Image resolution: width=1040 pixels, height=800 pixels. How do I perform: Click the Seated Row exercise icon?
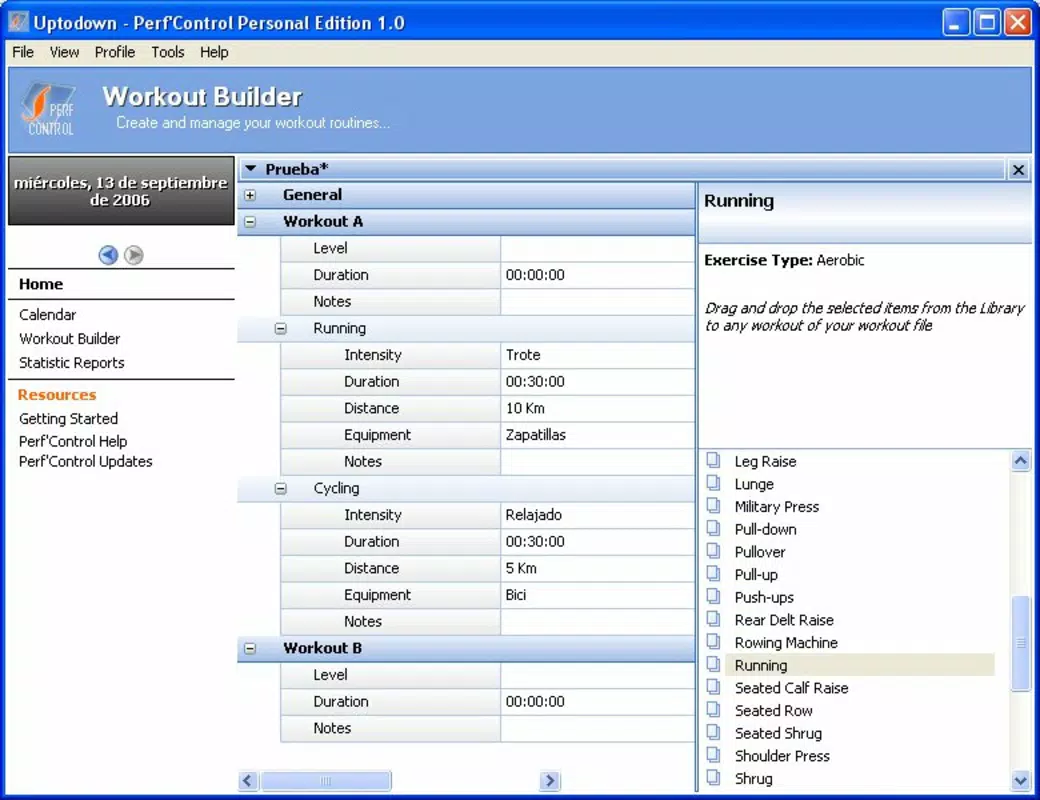[714, 709]
